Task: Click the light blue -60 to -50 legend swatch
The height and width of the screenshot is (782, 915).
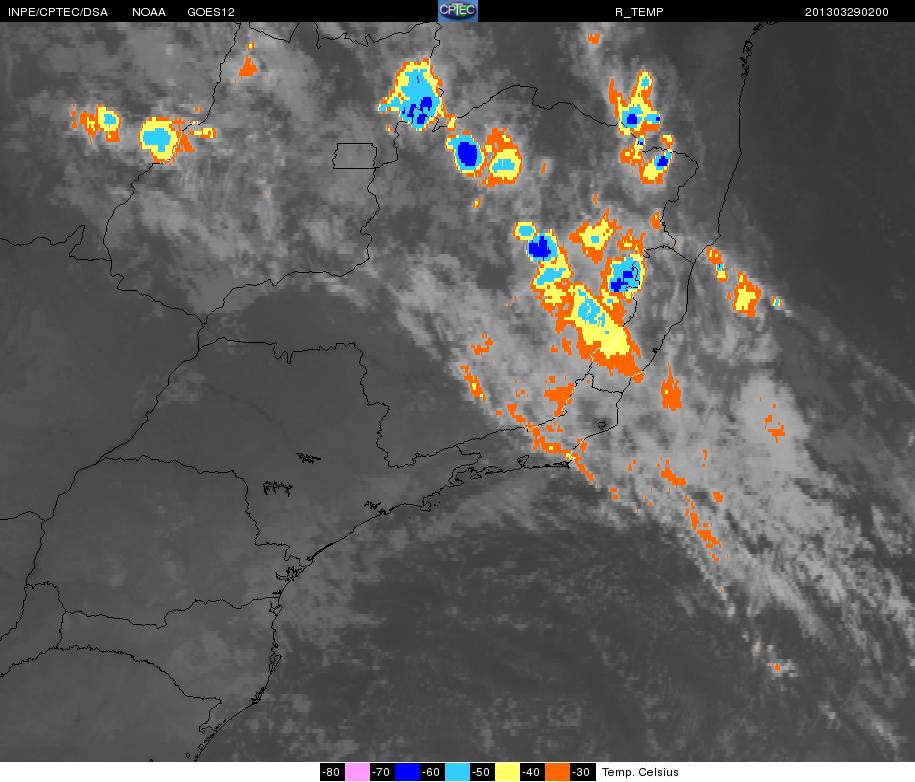Action: 457,772
